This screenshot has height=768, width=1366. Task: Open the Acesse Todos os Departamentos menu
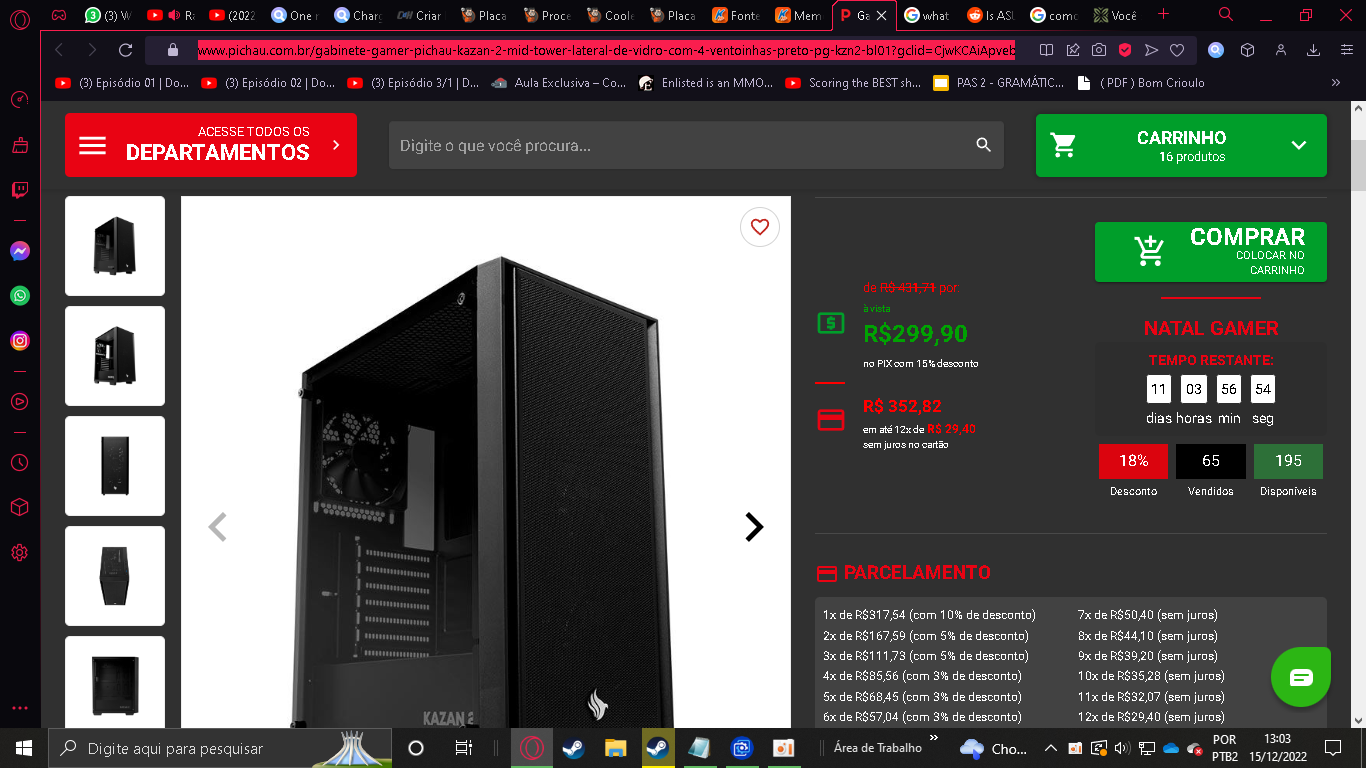[x=211, y=145]
